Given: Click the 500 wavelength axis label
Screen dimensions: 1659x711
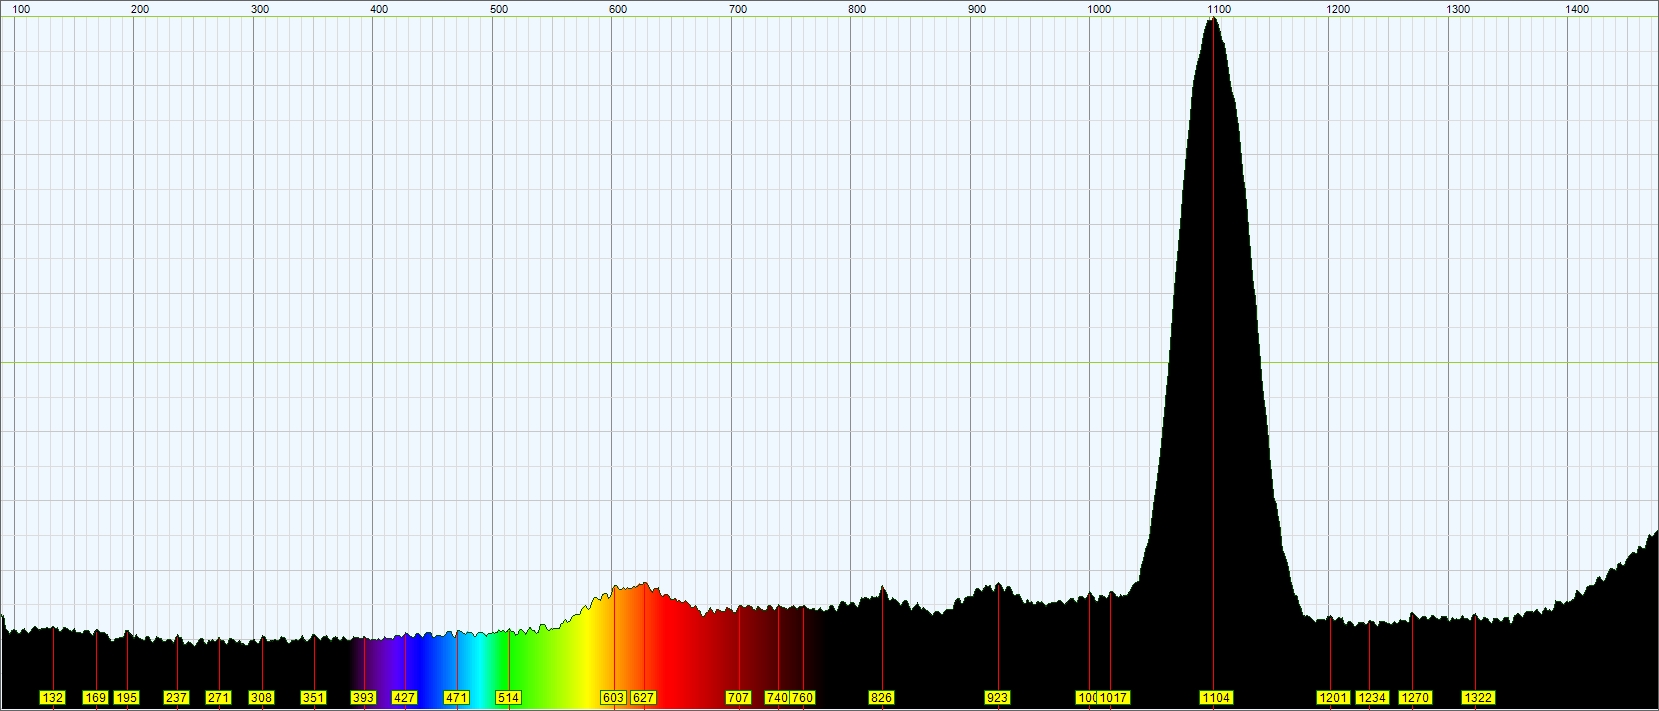Looking at the screenshot, I should coord(498,9).
